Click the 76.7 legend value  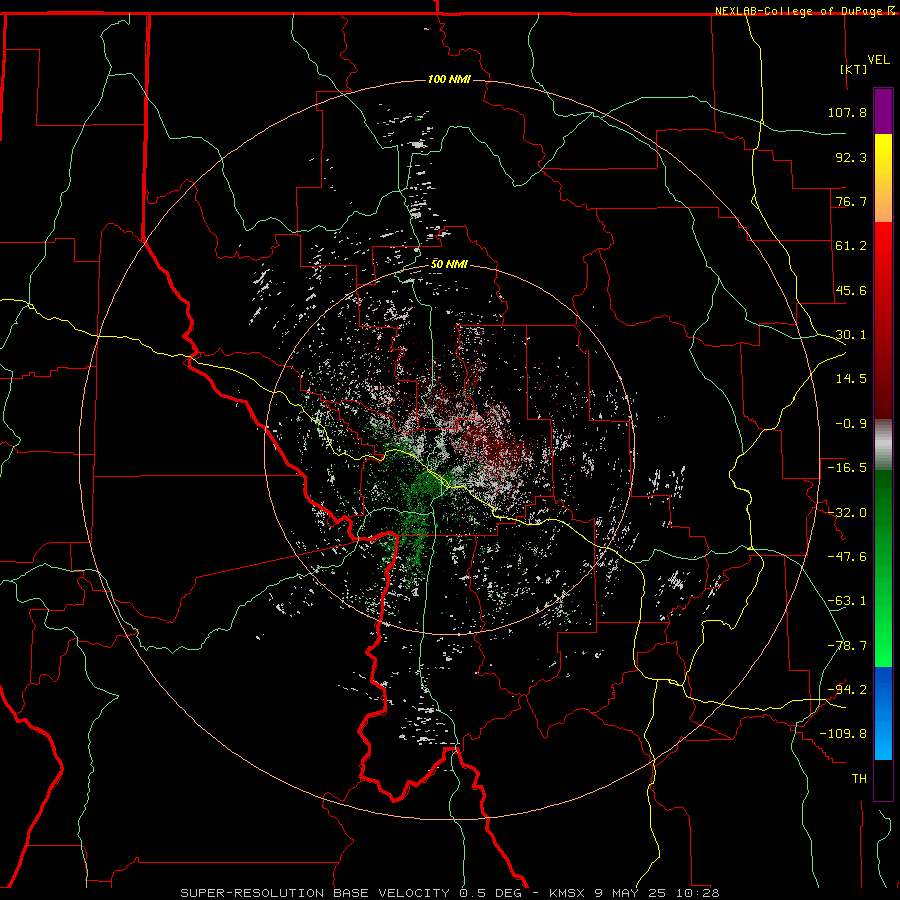tap(851, 201)
